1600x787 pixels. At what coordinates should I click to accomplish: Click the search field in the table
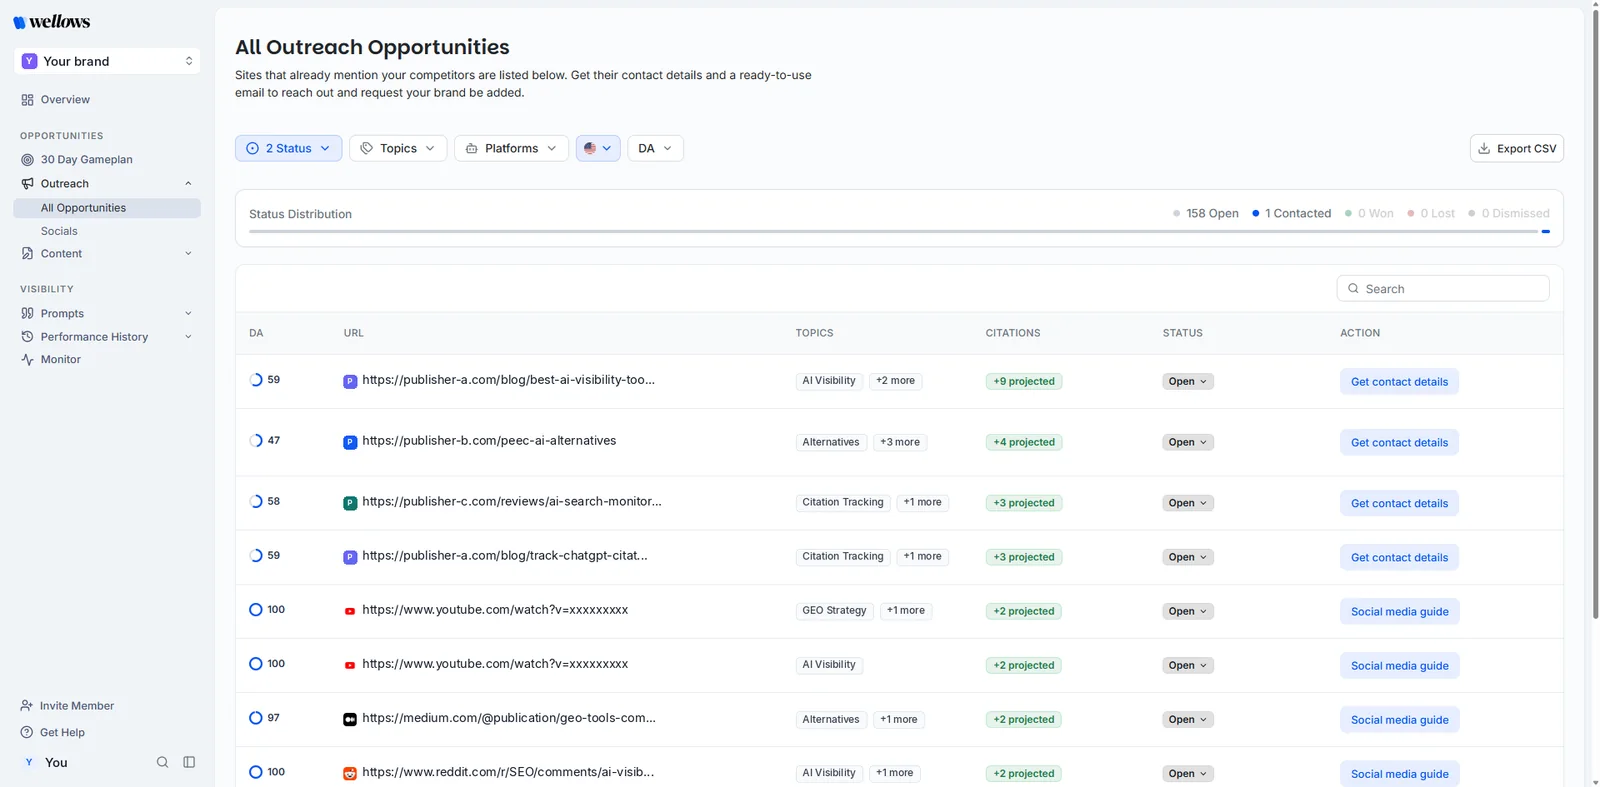tap(1443, 289)
